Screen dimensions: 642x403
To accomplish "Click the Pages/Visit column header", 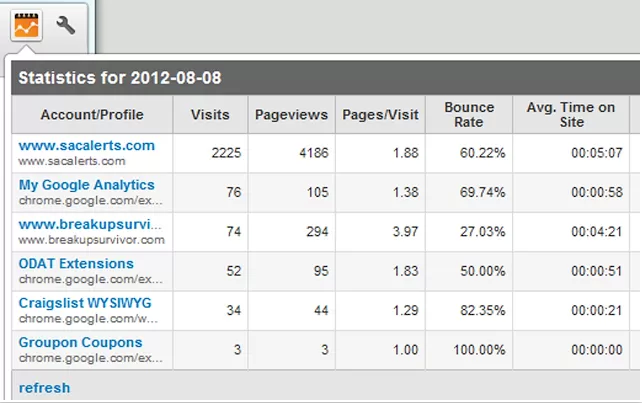I will [380, 115].
